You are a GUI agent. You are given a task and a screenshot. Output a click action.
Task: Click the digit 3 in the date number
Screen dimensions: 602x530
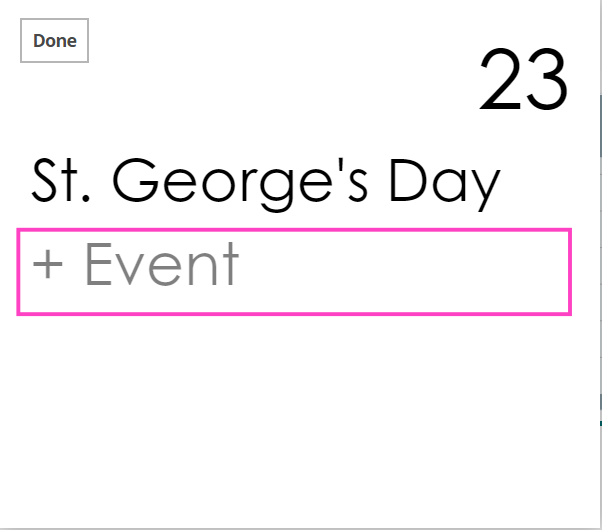[x=547, y=82]
